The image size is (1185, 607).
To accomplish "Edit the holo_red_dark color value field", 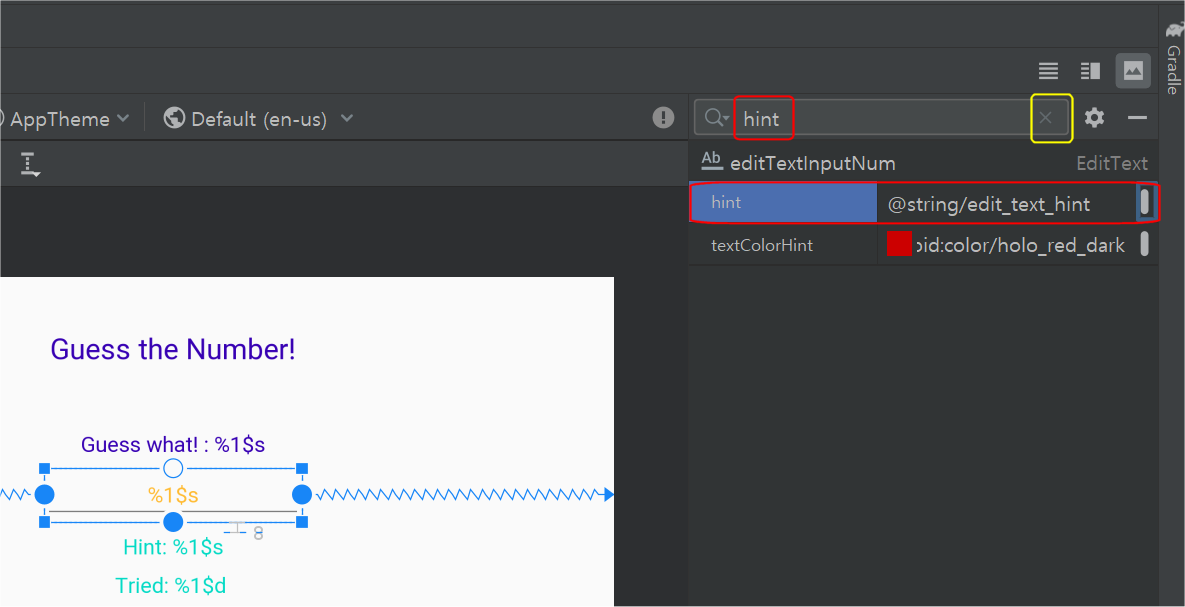I will pyautogui.click(x=1019, y=245).
